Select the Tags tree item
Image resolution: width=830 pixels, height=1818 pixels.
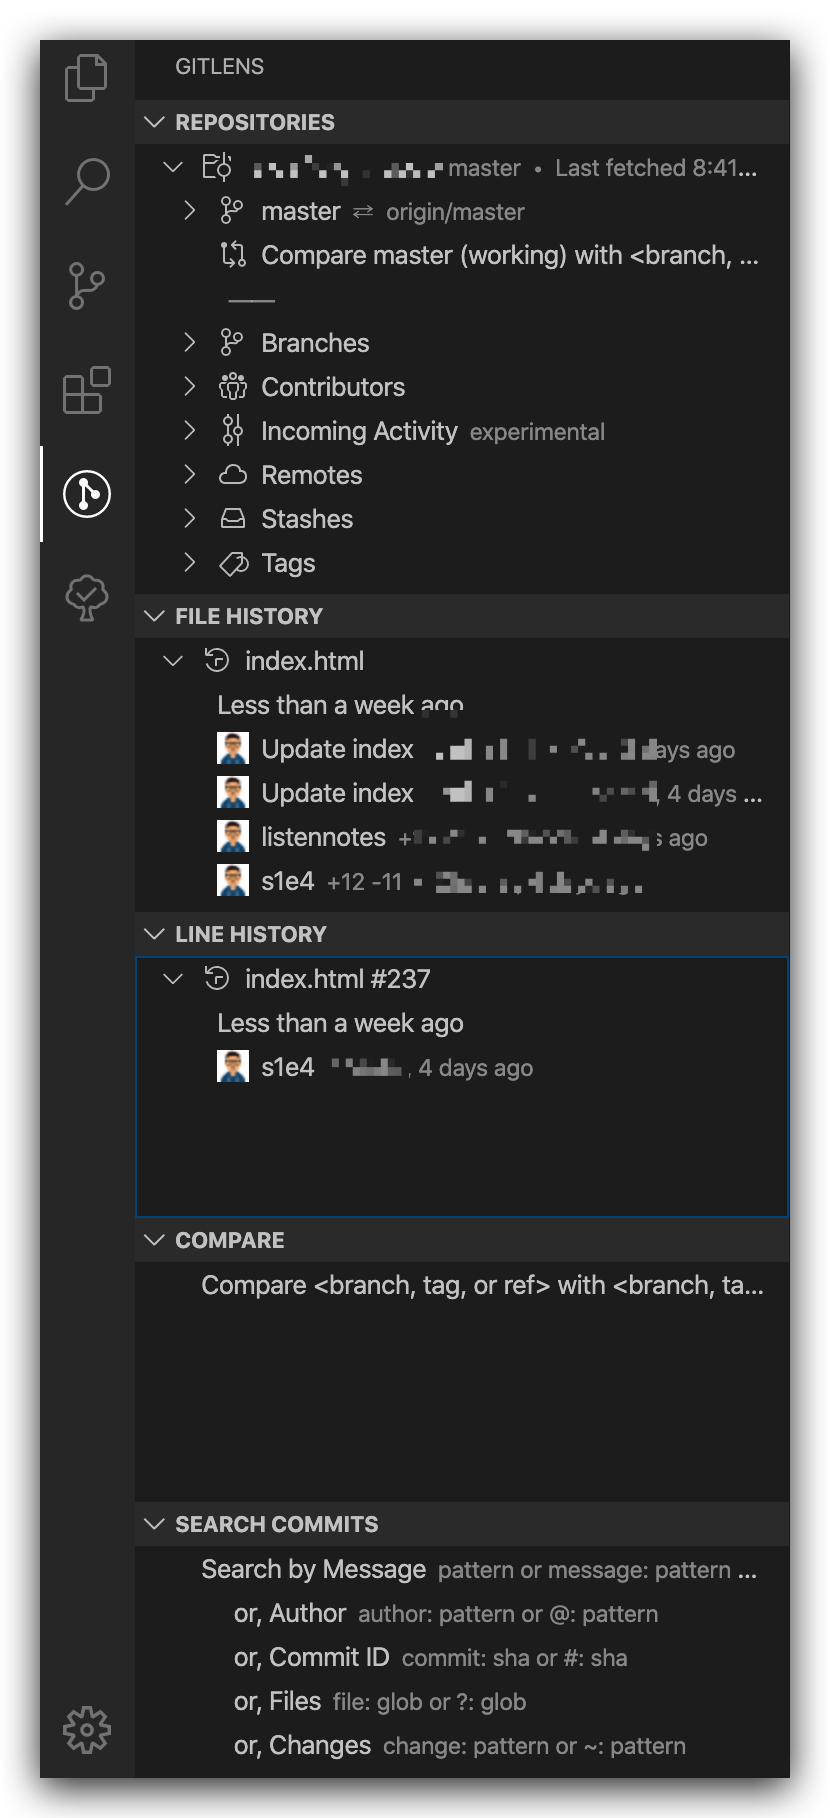coord(288,563)
